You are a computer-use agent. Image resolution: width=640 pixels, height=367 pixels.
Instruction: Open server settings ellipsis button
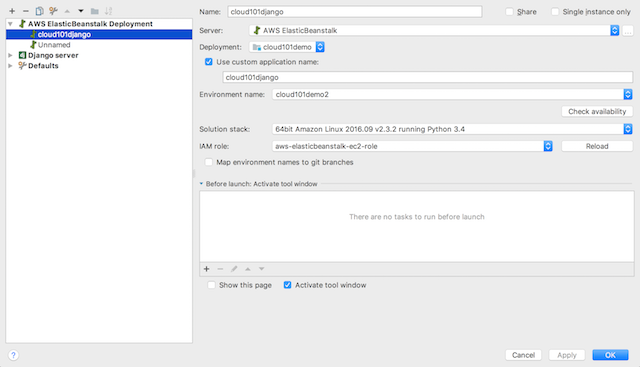click(x=628, y=31)
